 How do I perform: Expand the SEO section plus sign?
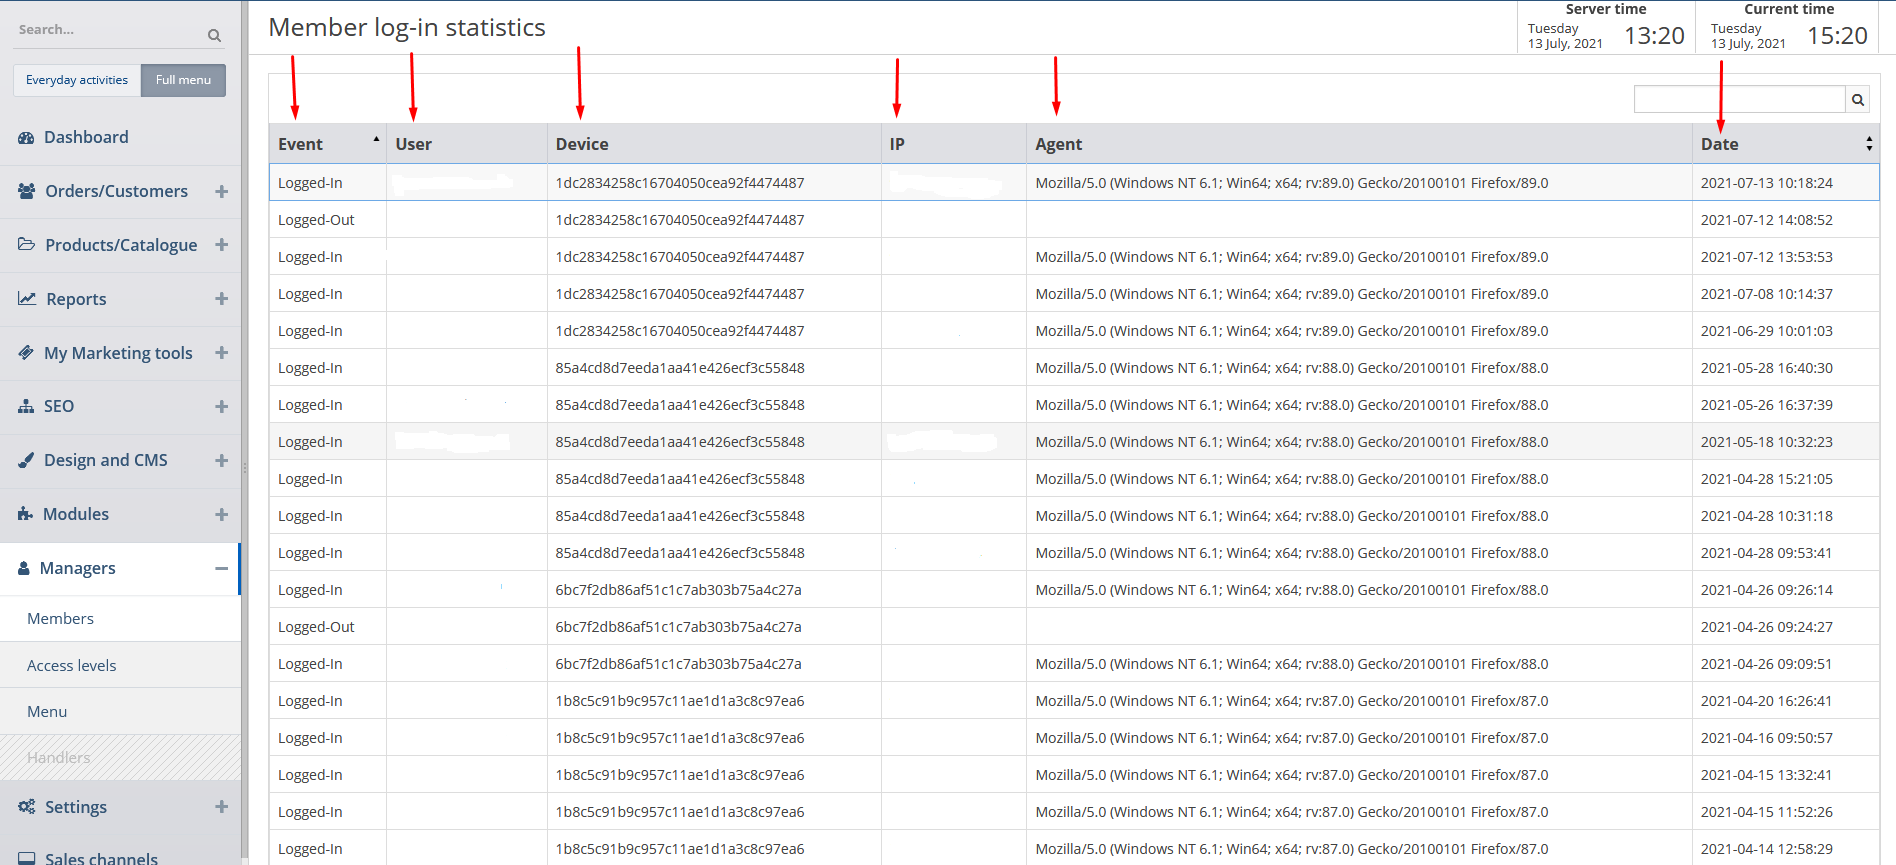(221, 406)
